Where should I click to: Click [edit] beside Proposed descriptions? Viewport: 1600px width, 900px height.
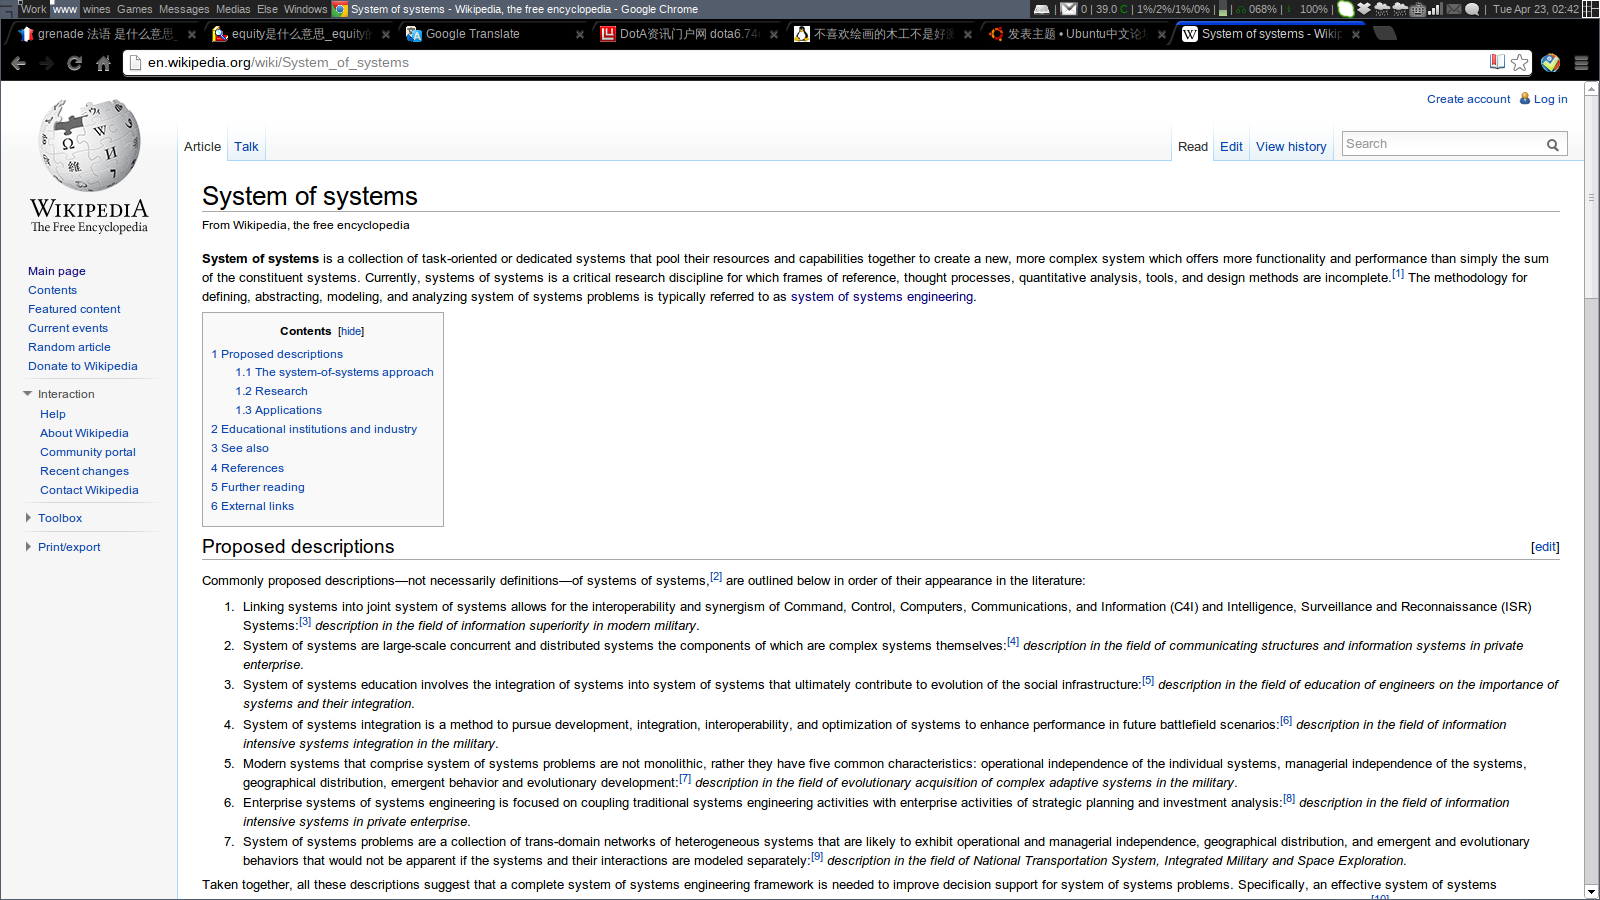tap(1545, 547)
